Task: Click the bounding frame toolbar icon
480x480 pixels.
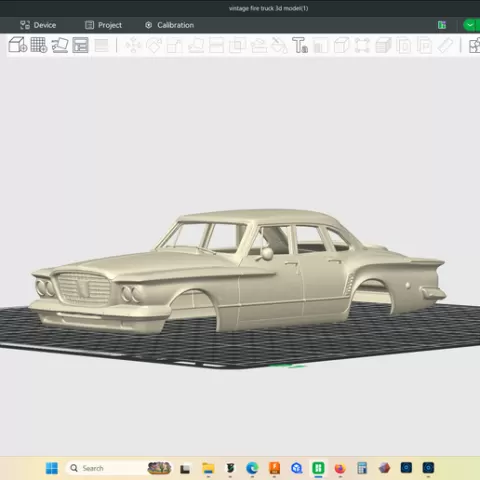Action: click(362, 45)
